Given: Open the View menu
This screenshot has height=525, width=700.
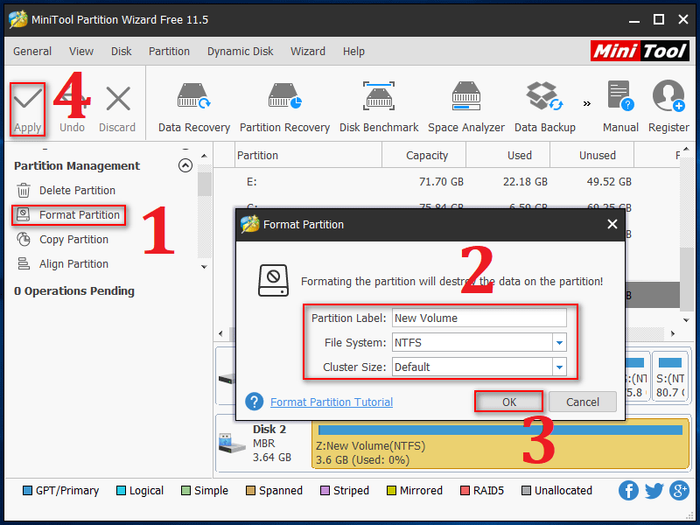Looking at the screenshot, I should [81, 51].
